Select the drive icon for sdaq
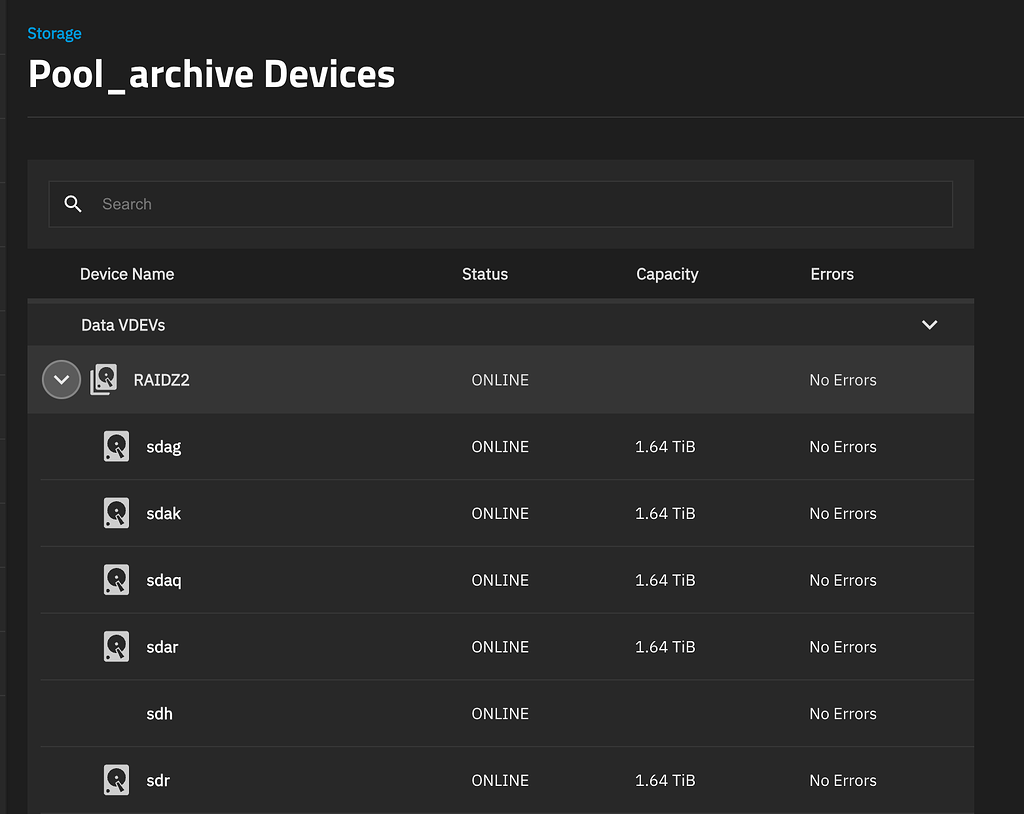 [x=116, y=580]
